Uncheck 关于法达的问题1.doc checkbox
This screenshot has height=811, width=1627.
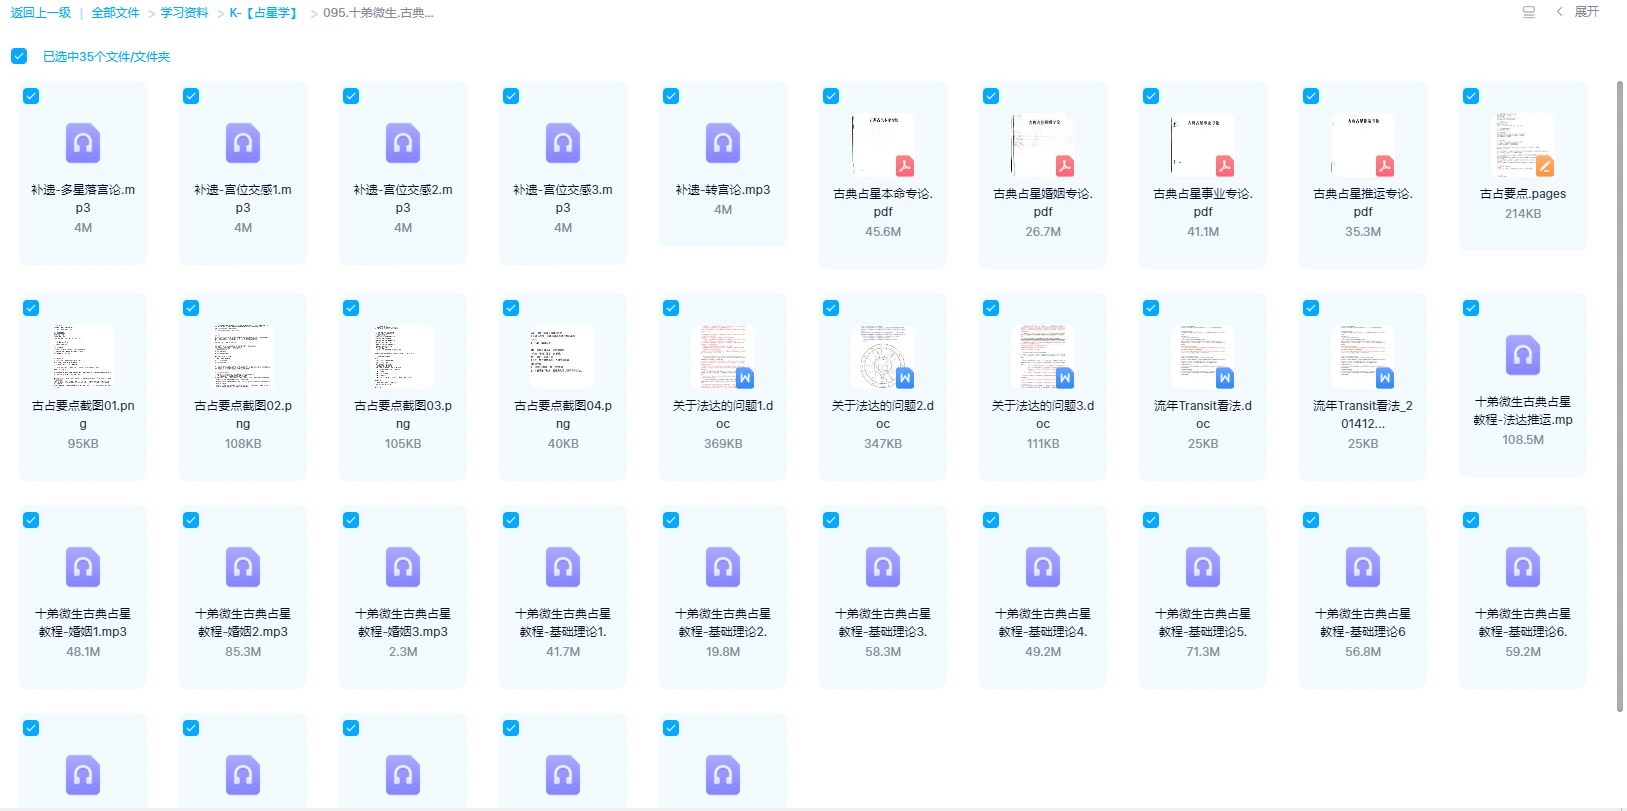click(671, 308)
